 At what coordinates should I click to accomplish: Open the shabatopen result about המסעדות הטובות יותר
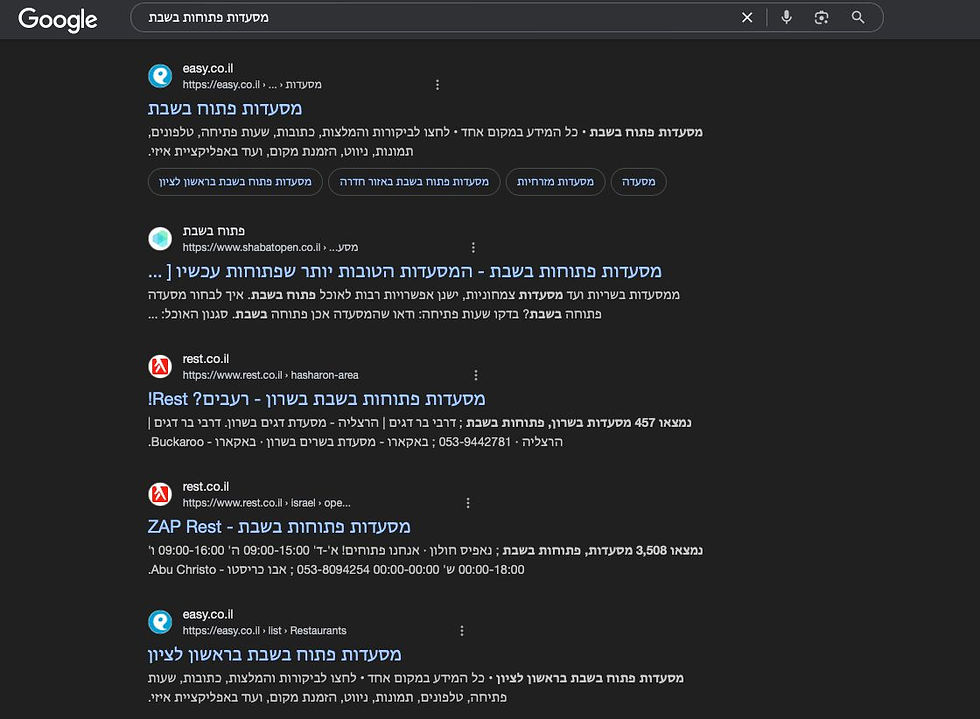point(405,271)
